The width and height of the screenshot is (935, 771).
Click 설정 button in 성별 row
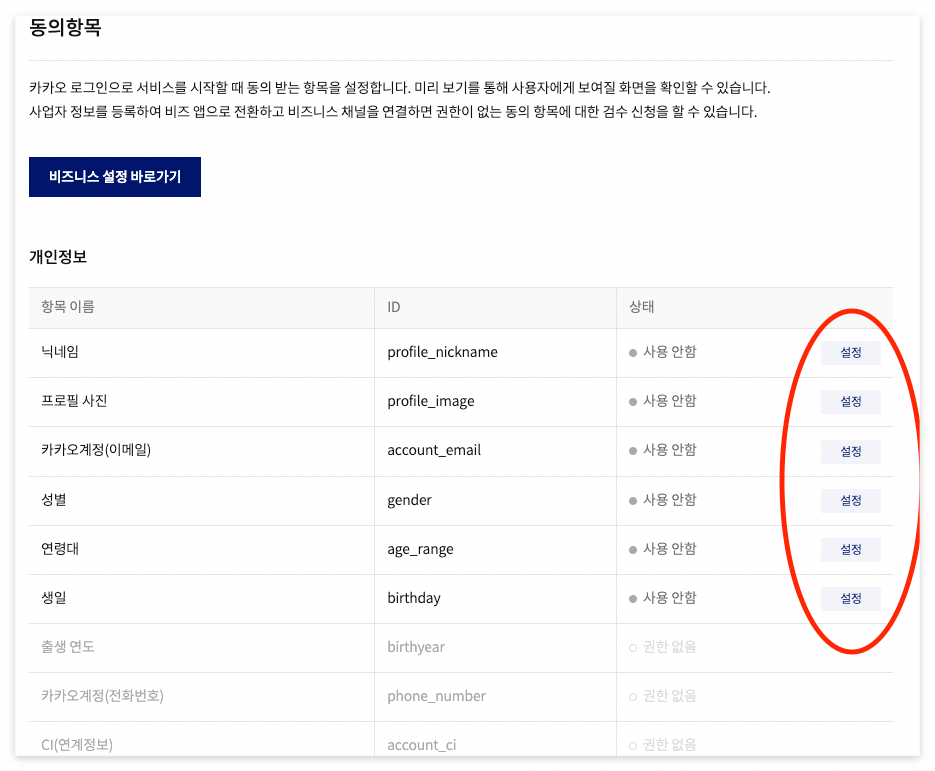click(x=850, y=501)
